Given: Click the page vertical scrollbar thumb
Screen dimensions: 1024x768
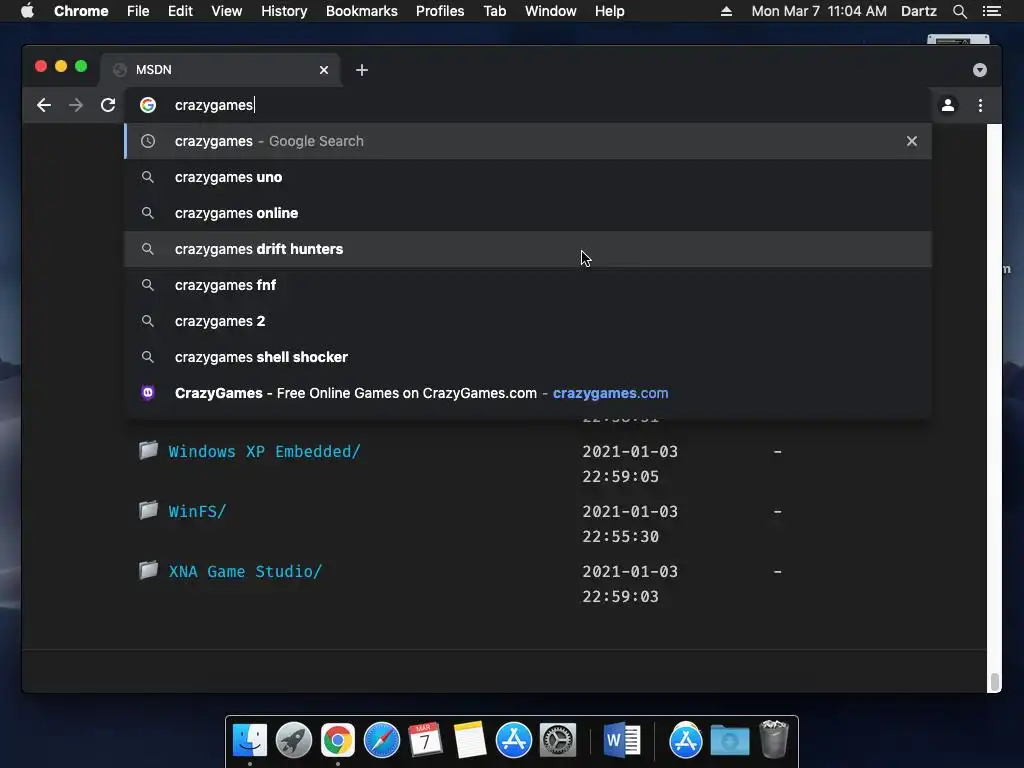Looking at the screenshot, I should click(x=995, y=682).
